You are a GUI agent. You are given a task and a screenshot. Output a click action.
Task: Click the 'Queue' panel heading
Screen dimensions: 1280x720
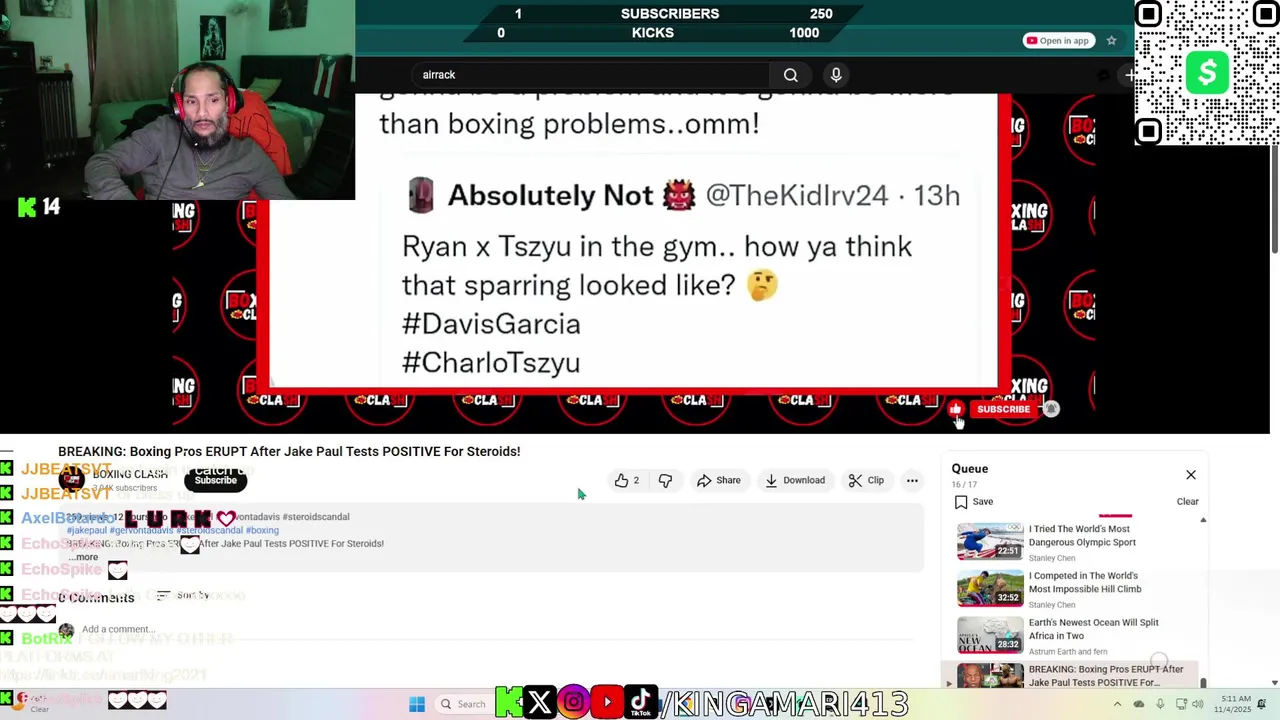pos(970,468)
